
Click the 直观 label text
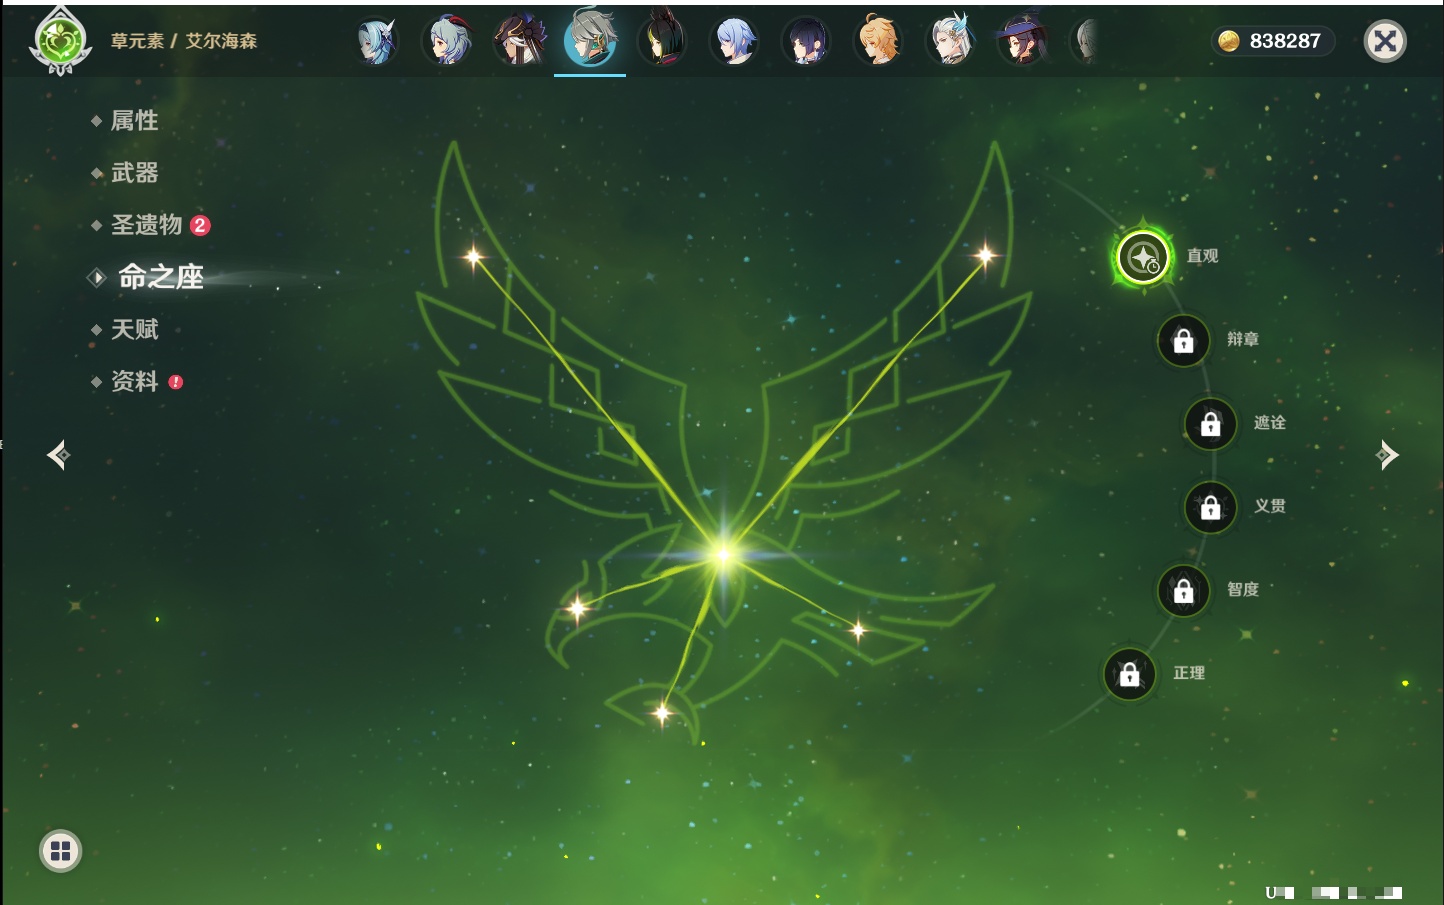pos(1202,256)
